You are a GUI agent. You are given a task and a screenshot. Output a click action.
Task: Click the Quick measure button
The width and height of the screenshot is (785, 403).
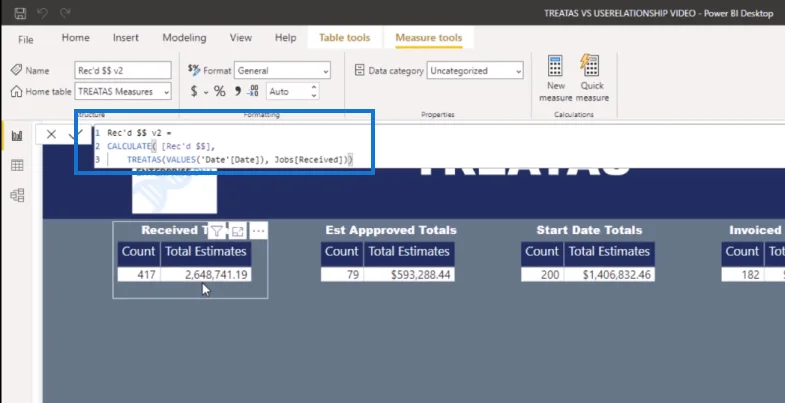(592, 78)
